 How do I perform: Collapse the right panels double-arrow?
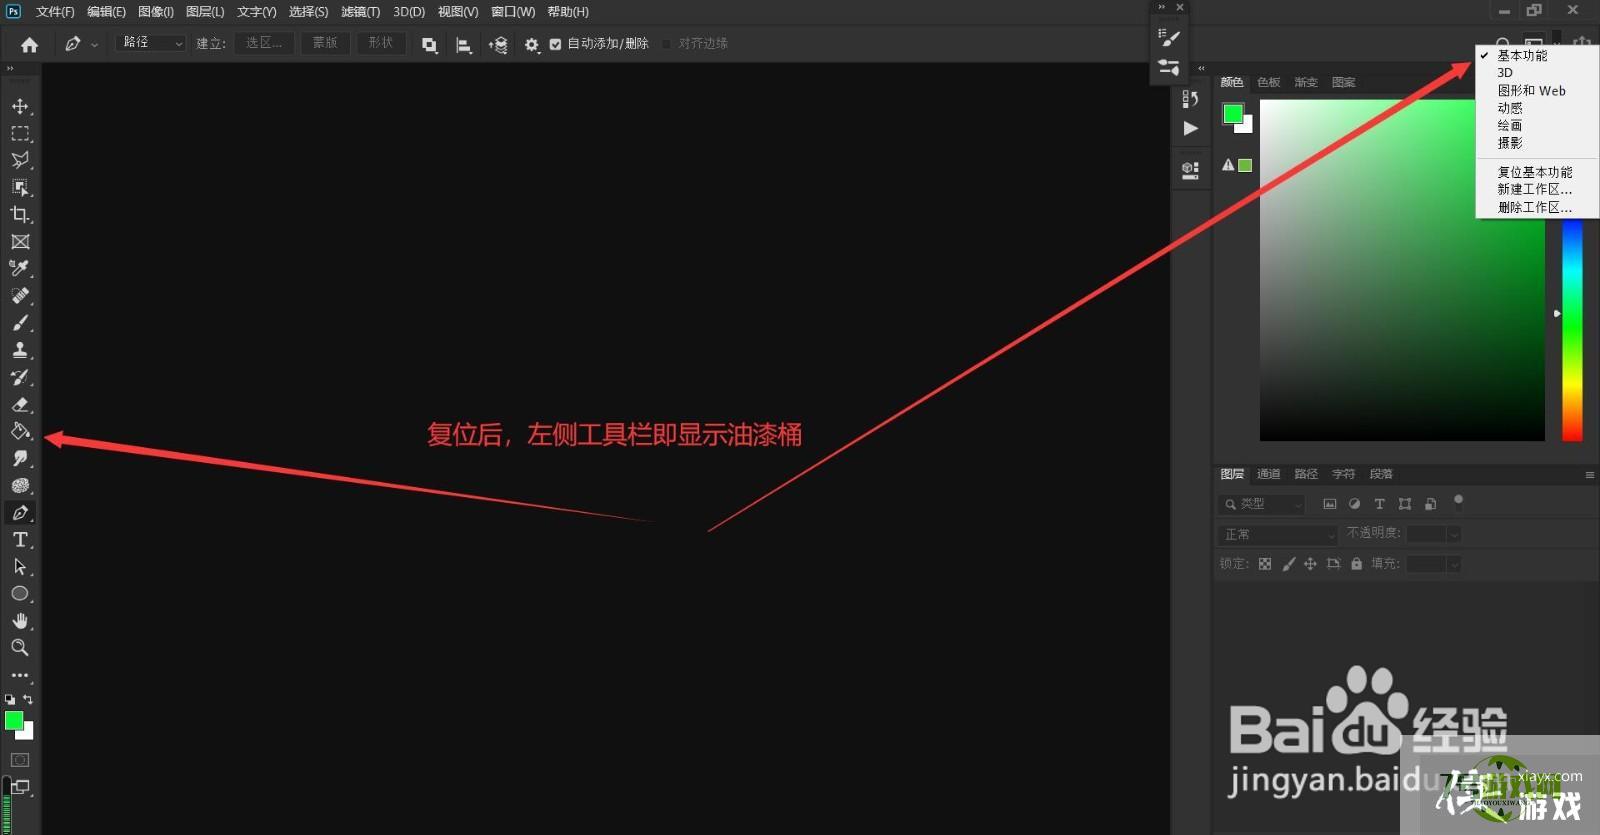pos(1202,69)
